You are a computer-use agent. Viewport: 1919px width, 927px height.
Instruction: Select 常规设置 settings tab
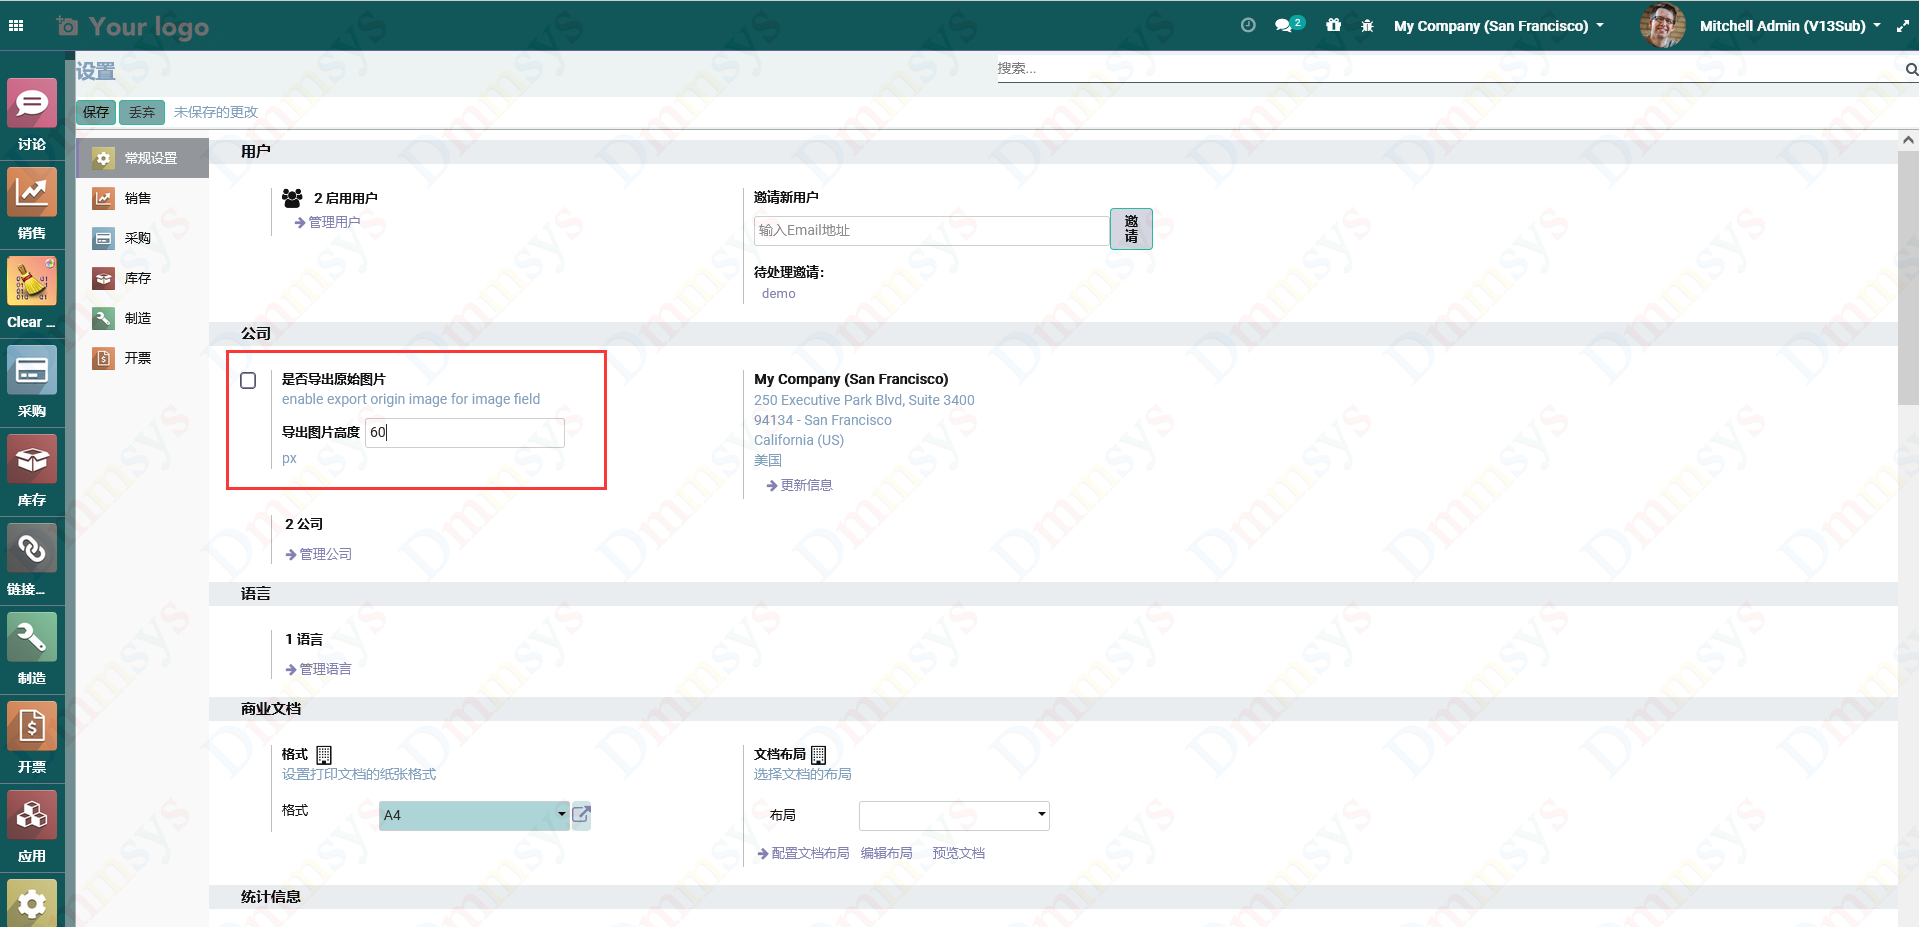[143, 158]
